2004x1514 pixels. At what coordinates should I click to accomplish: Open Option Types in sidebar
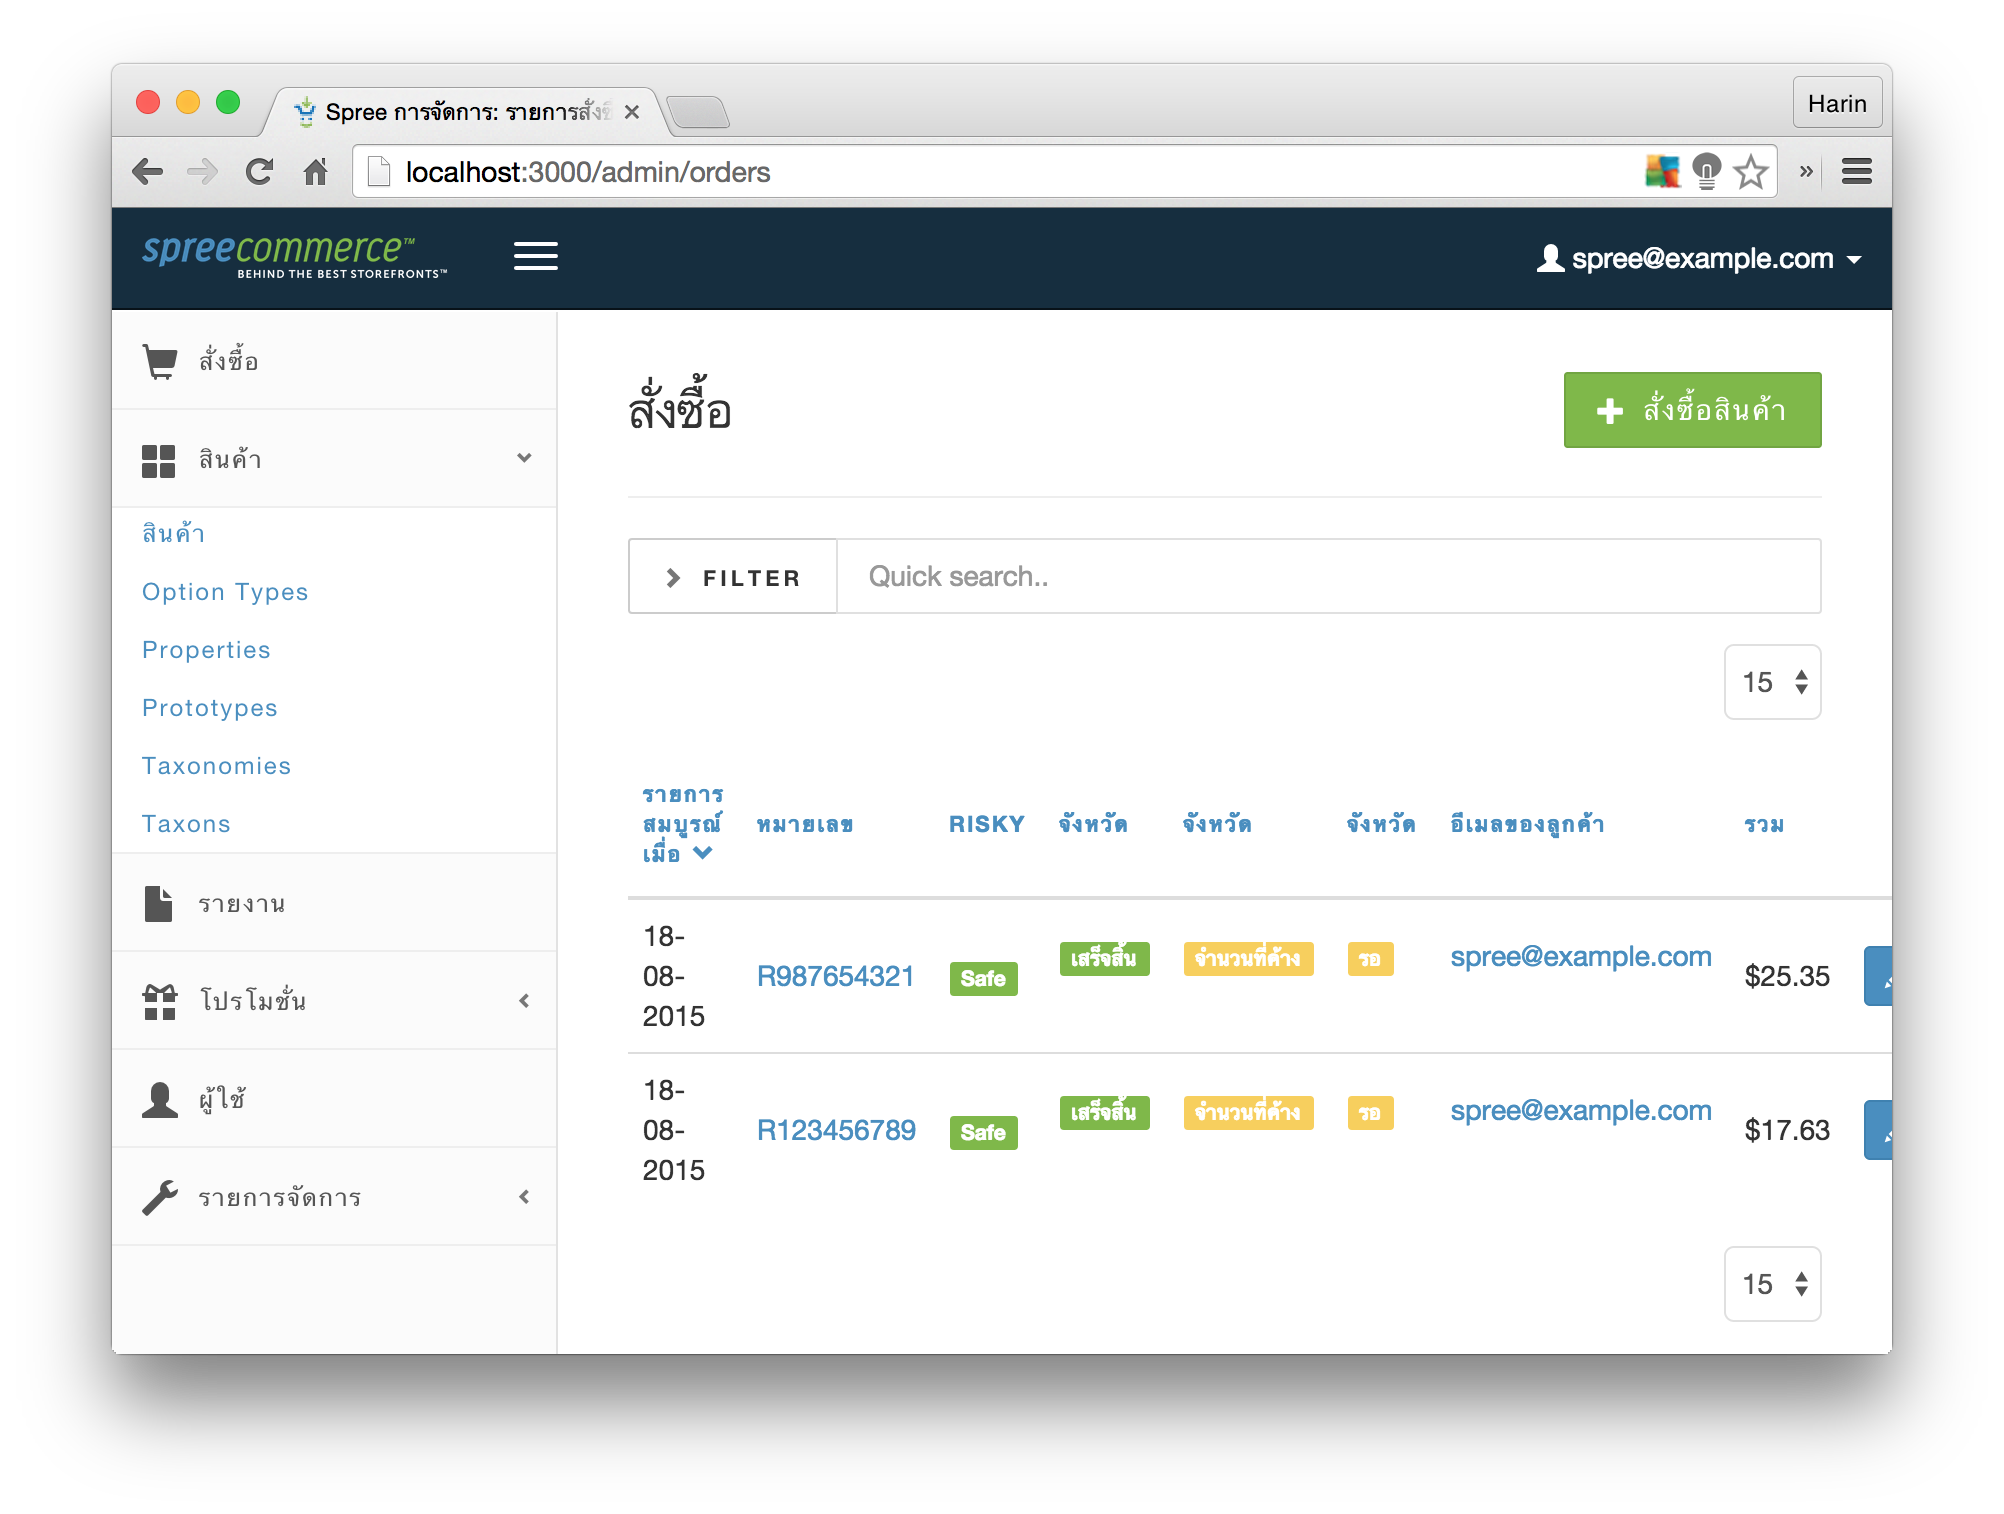[225, 592]
